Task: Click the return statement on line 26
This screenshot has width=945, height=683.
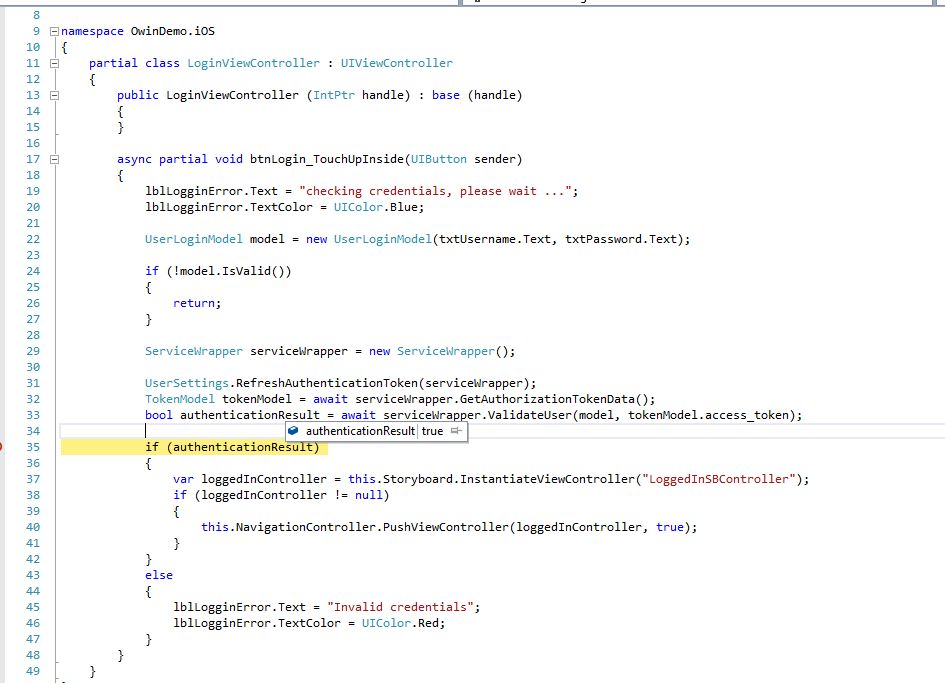Action: point(196,303)
